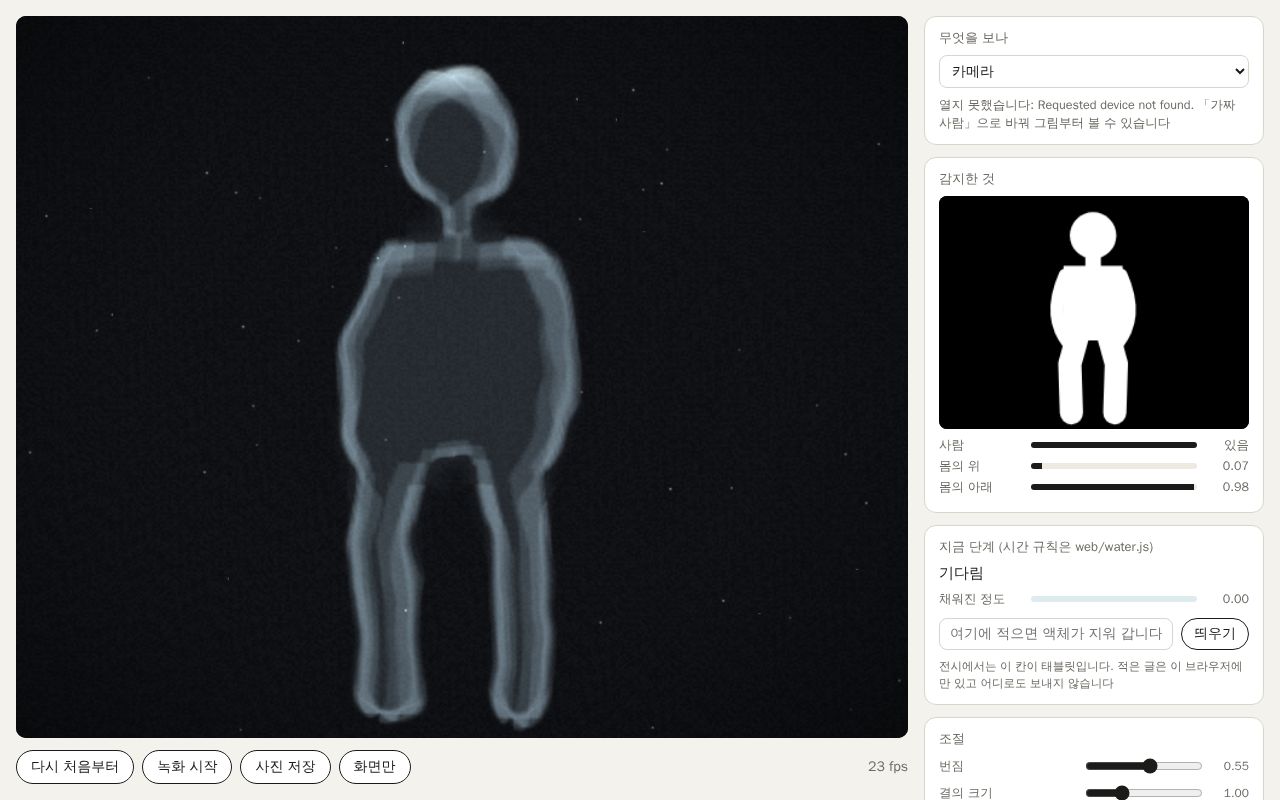The width and height of the screenshot is (1280, 800).
Task: Click the 결의 크기 value 1.00
Action: (x=1236, y=793)
